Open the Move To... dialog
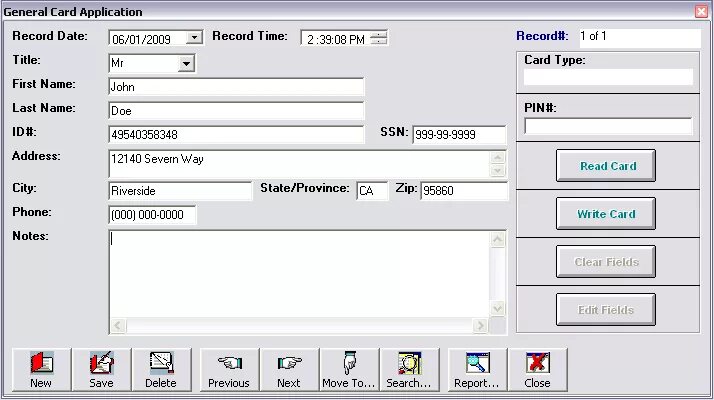Screen dimensions: 714x400 tap(349, 369)
